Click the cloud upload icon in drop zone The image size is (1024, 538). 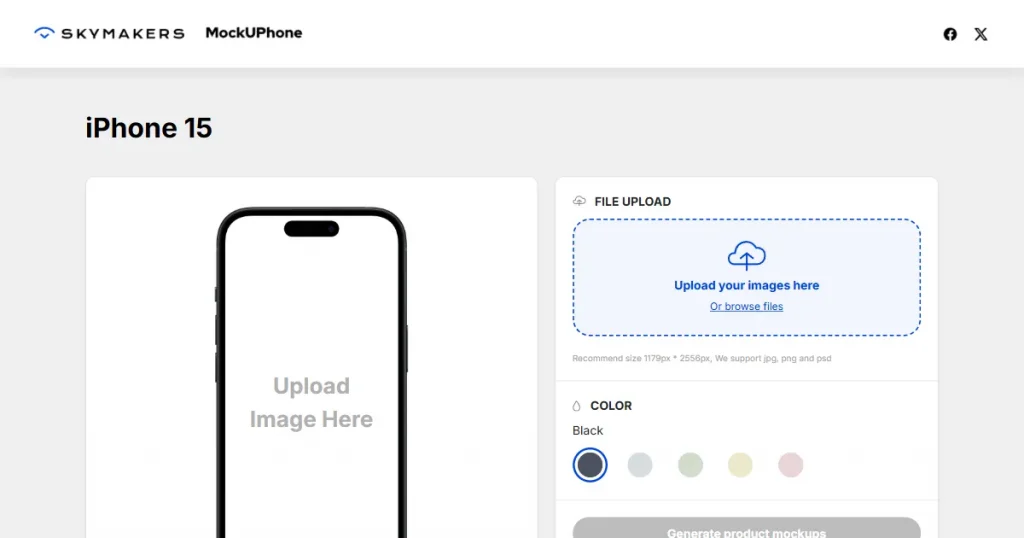(x=746, y=255)
